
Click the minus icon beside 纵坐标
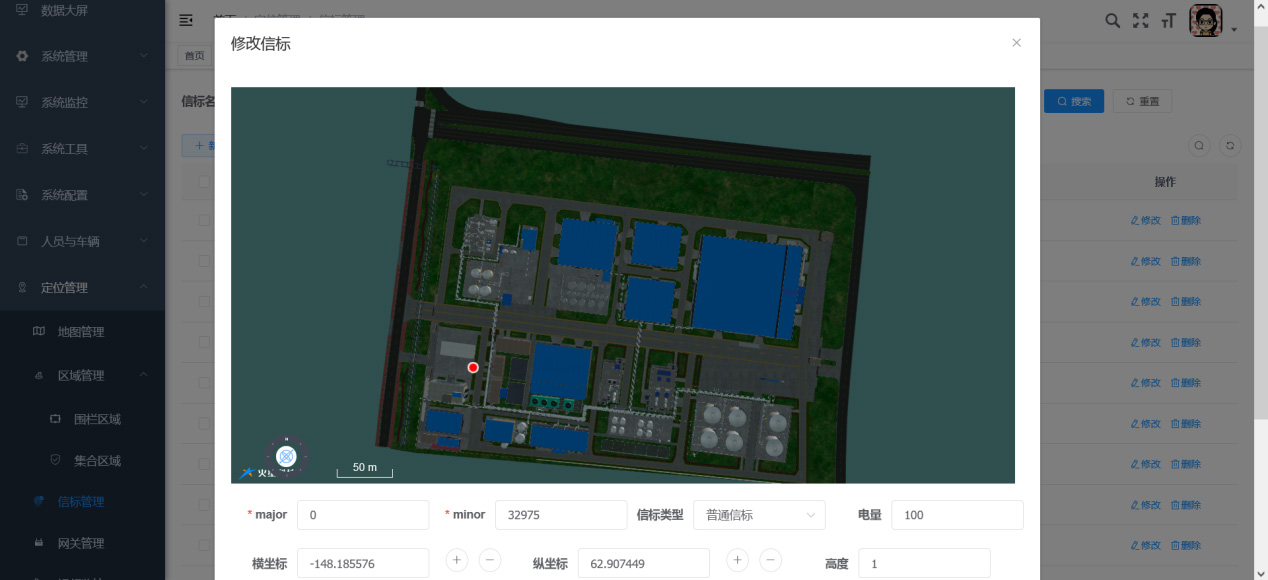pyautogui.click(x=771, y=560)
